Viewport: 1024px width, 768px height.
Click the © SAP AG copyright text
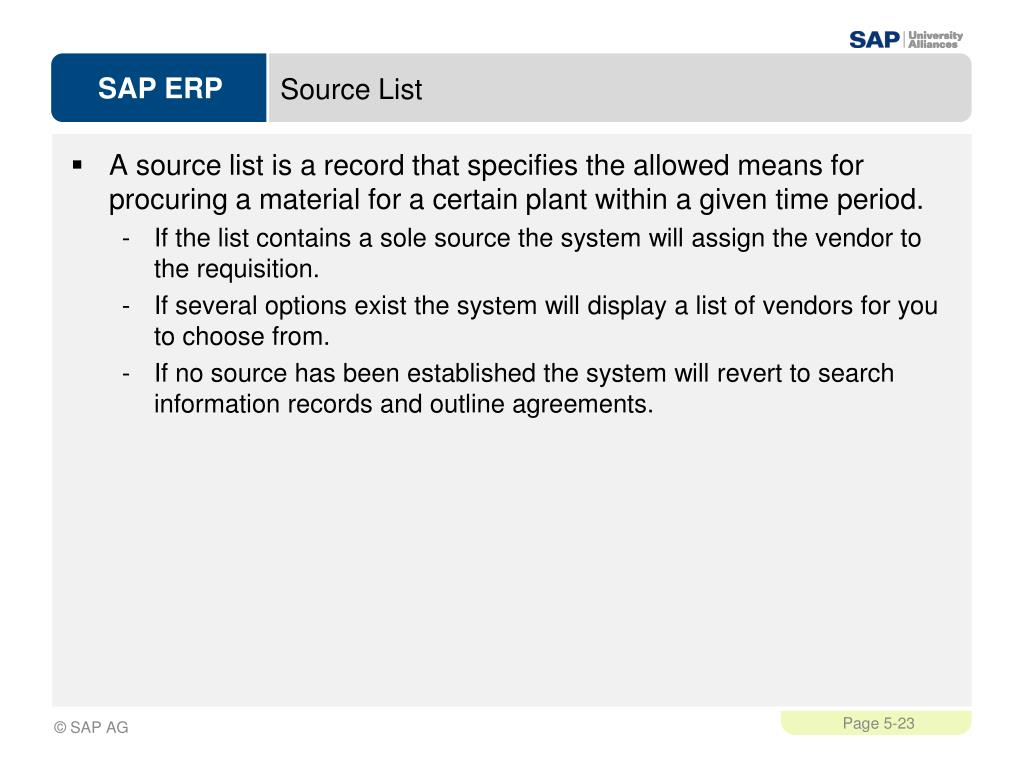91,728
